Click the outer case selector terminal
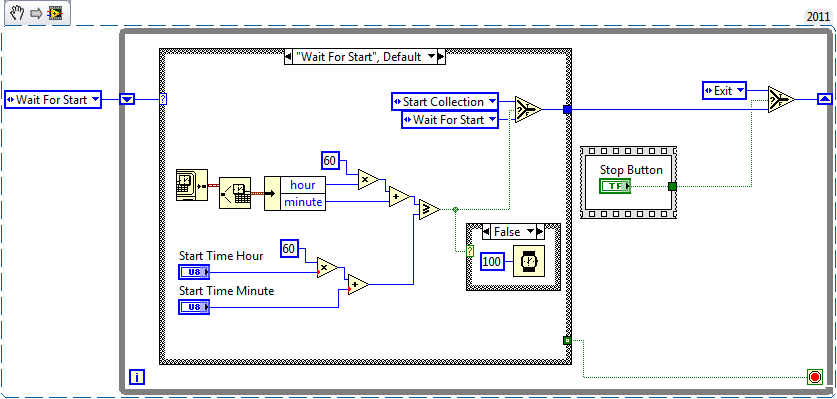The height and width of the screenshot is (399, 837). pyautogui.click(x=163, y=99)
